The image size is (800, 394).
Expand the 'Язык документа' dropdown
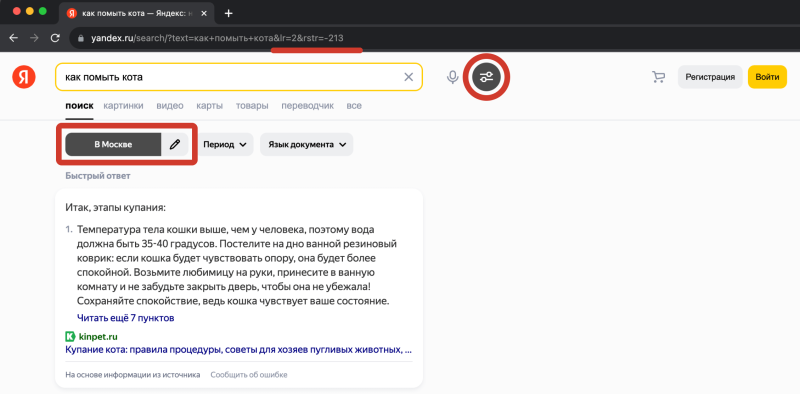[307, 144]
